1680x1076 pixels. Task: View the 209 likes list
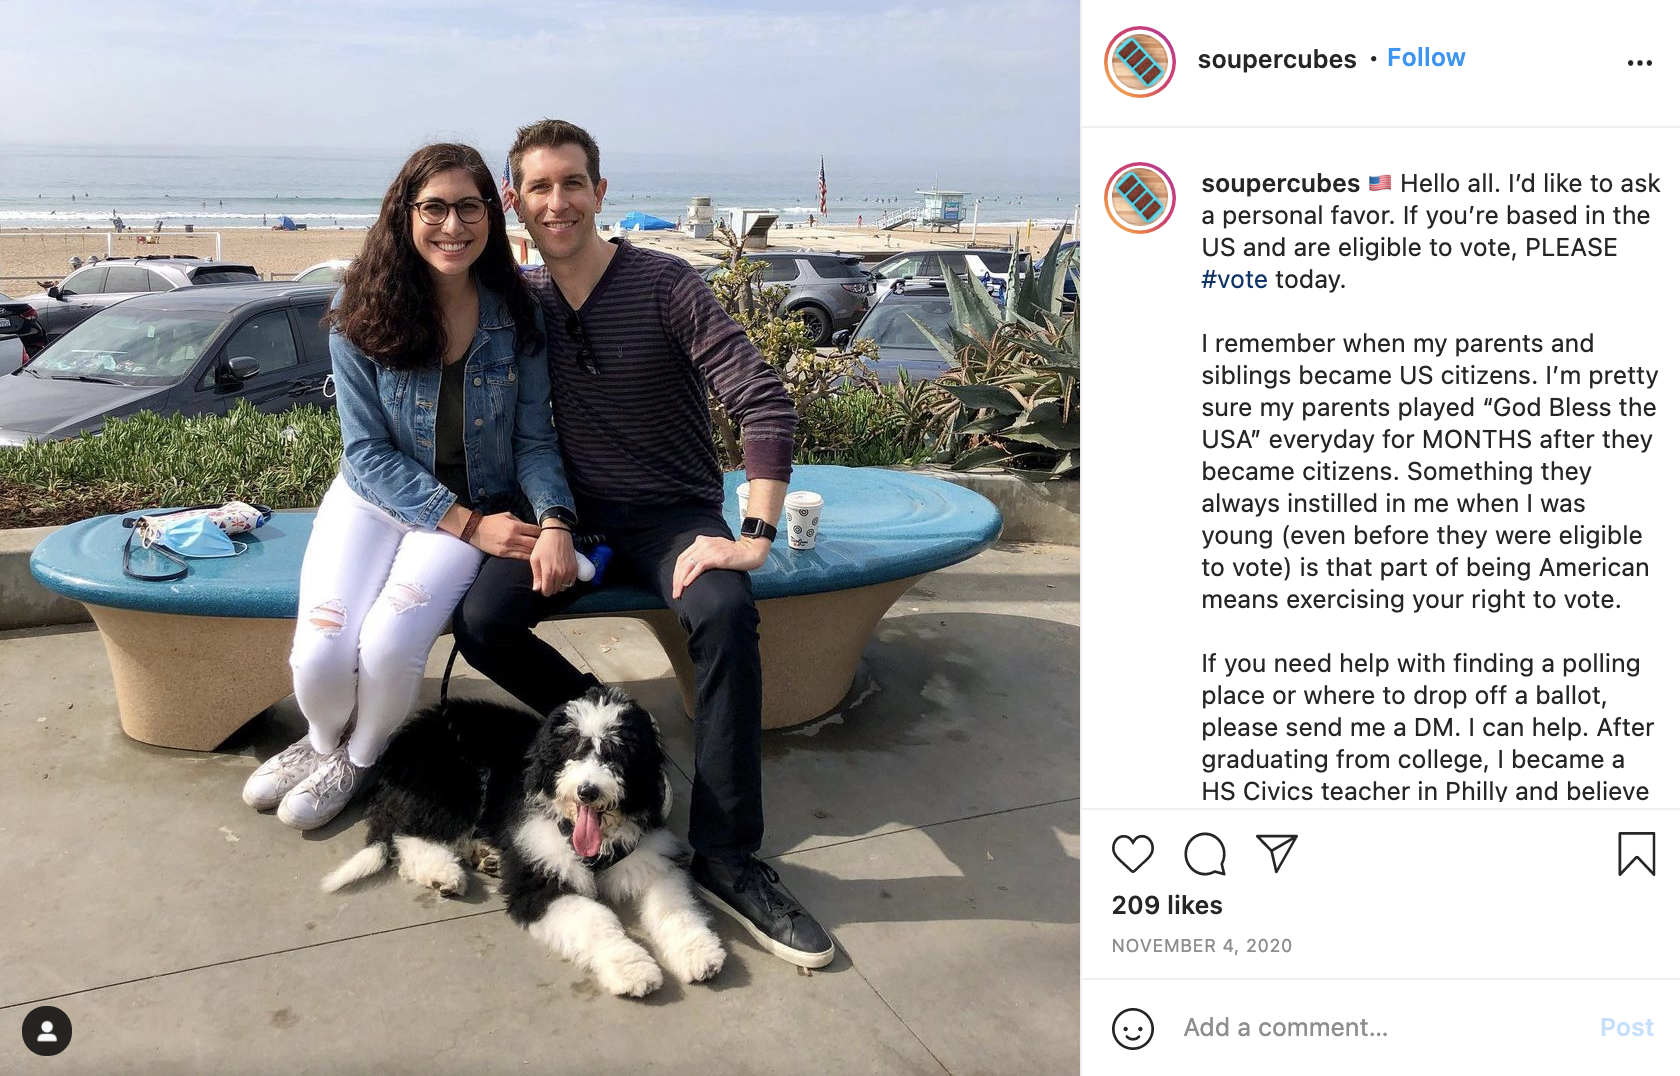click(x=1167, y=905)
